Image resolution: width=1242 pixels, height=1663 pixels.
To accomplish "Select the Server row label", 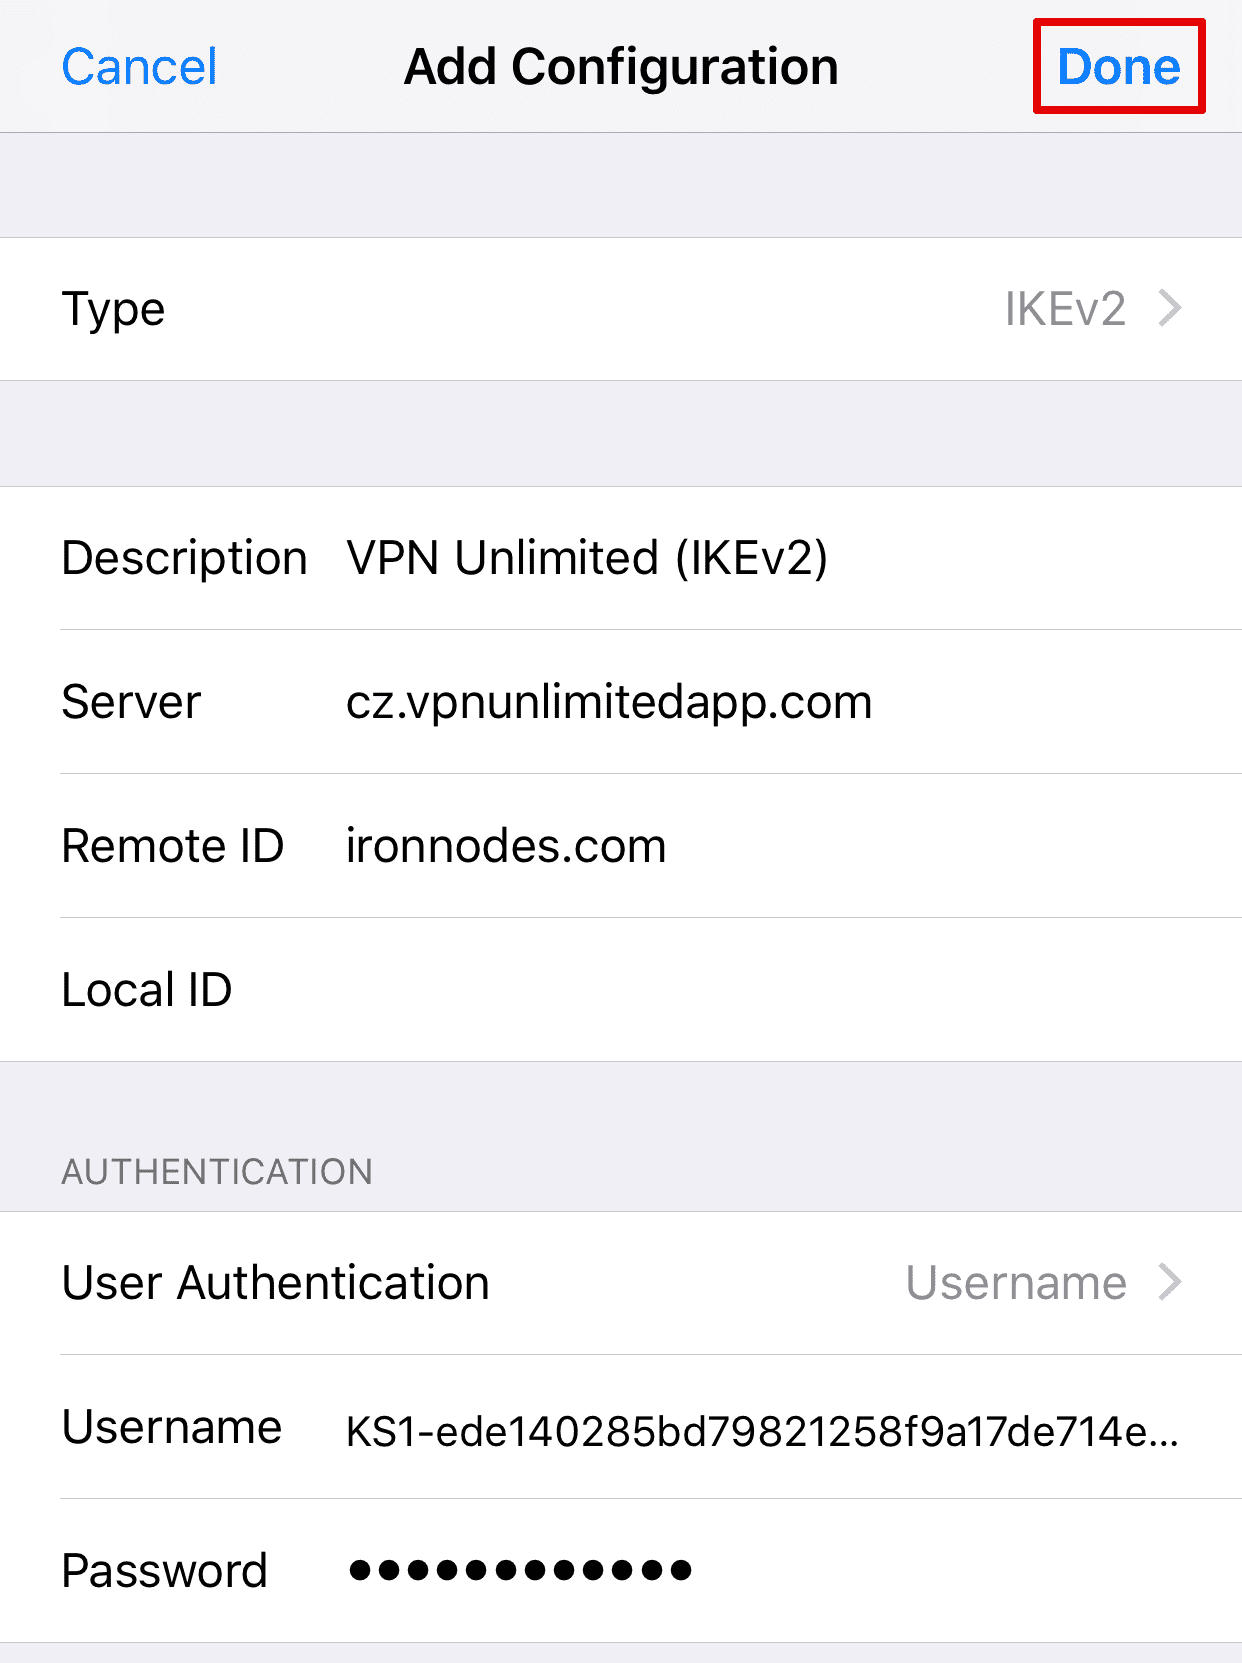I will click(x=130, y=701).
